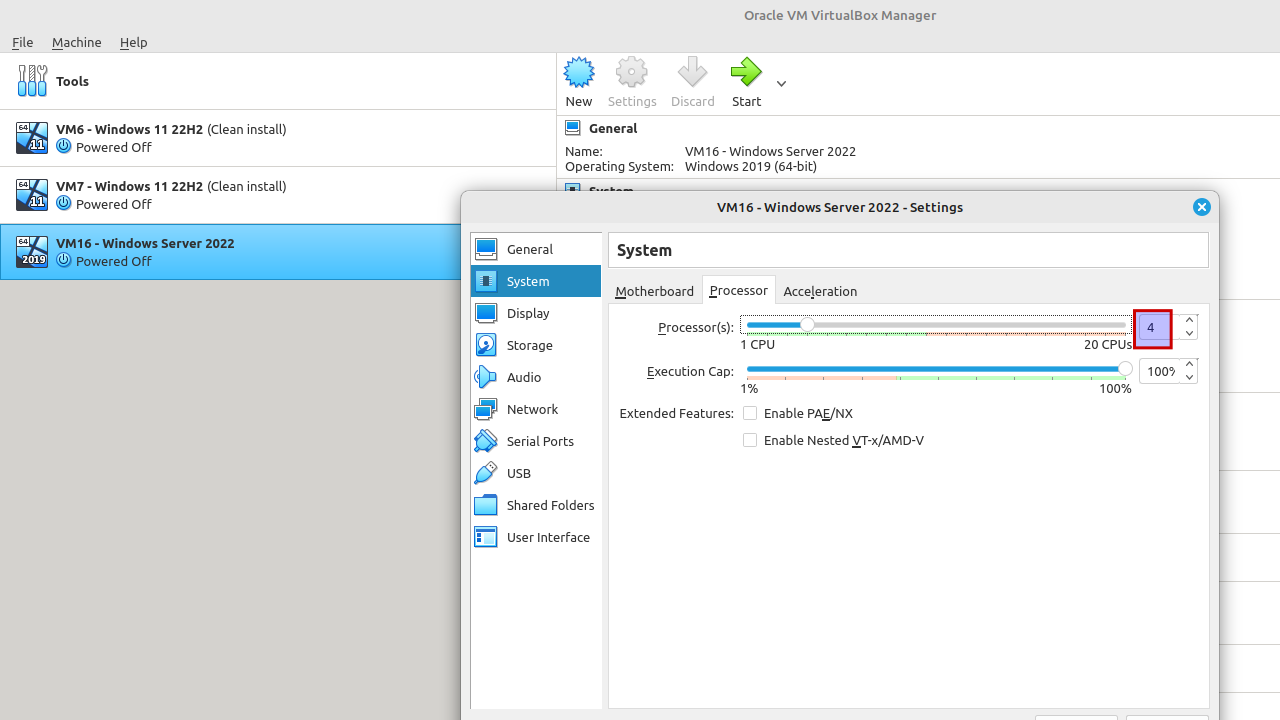This screenshot has height=720, width=1280.
Task: Open the Shared Folders settings category
Action: (536, 505)
